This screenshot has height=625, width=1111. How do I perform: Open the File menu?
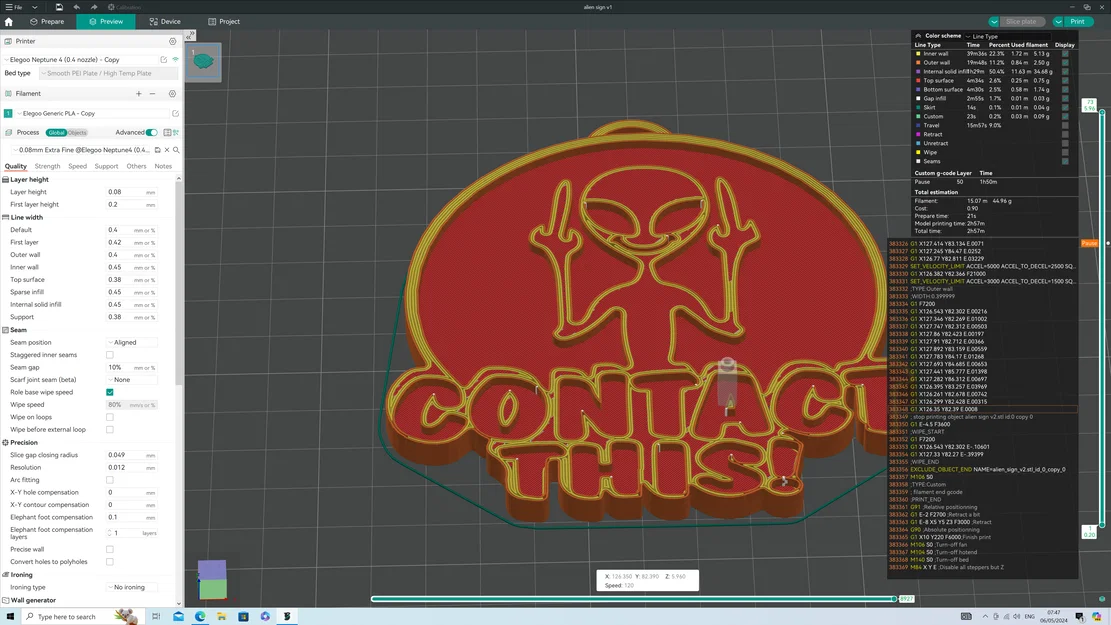(x=14, y=7)
